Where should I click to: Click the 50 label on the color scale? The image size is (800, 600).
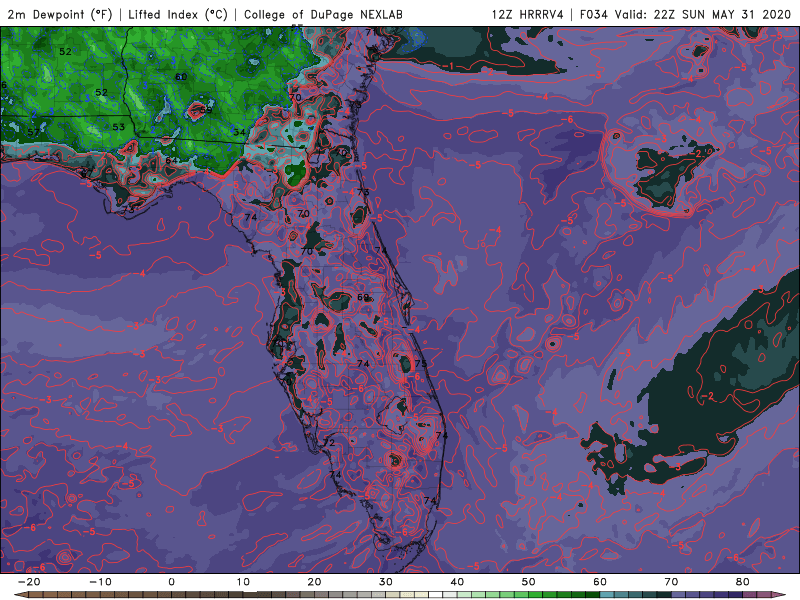(529, 582)
